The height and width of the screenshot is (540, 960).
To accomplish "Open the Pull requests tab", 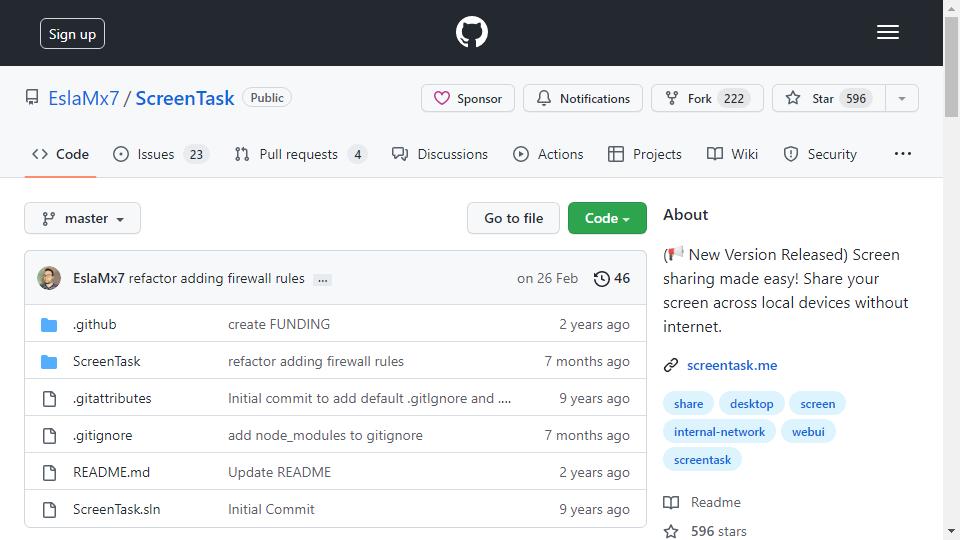I will [300, 154].
